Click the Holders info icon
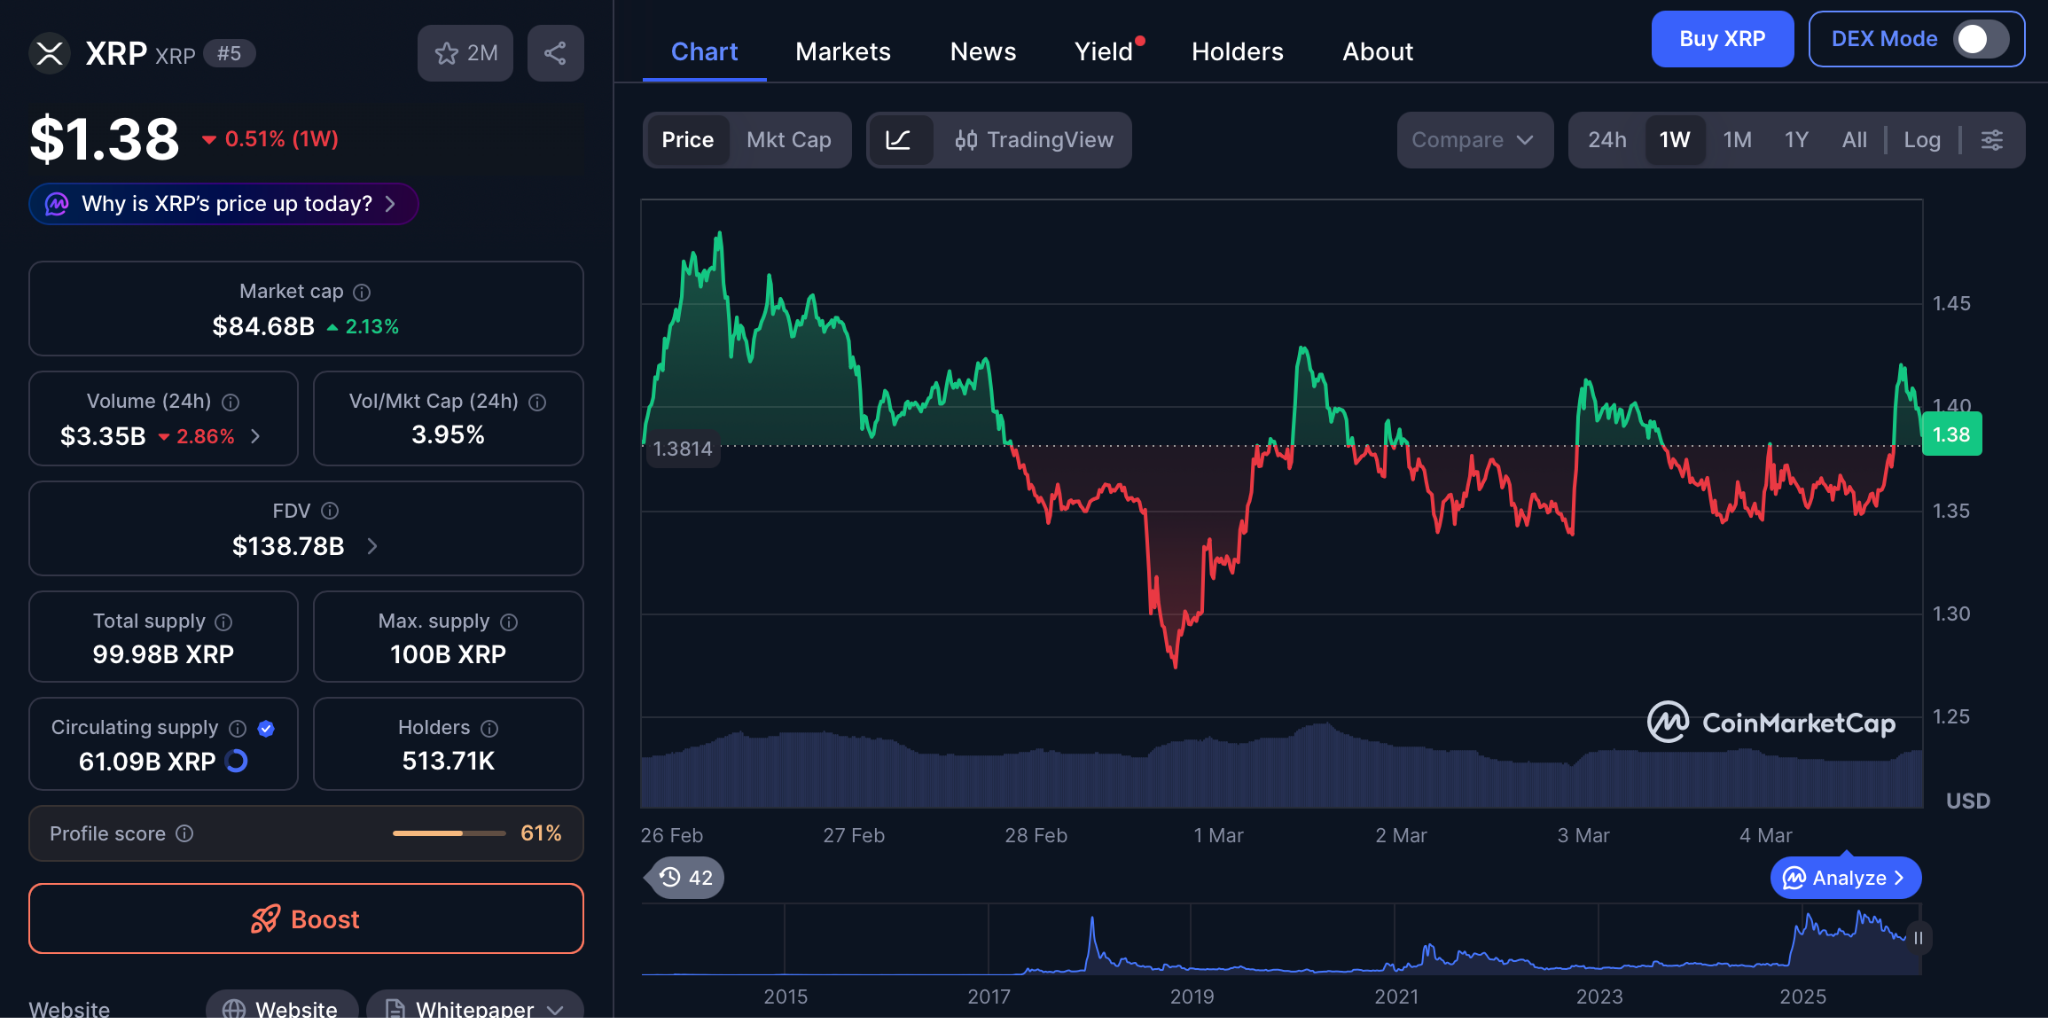This screenshot has width=2048, height=1018. point(489,728)
